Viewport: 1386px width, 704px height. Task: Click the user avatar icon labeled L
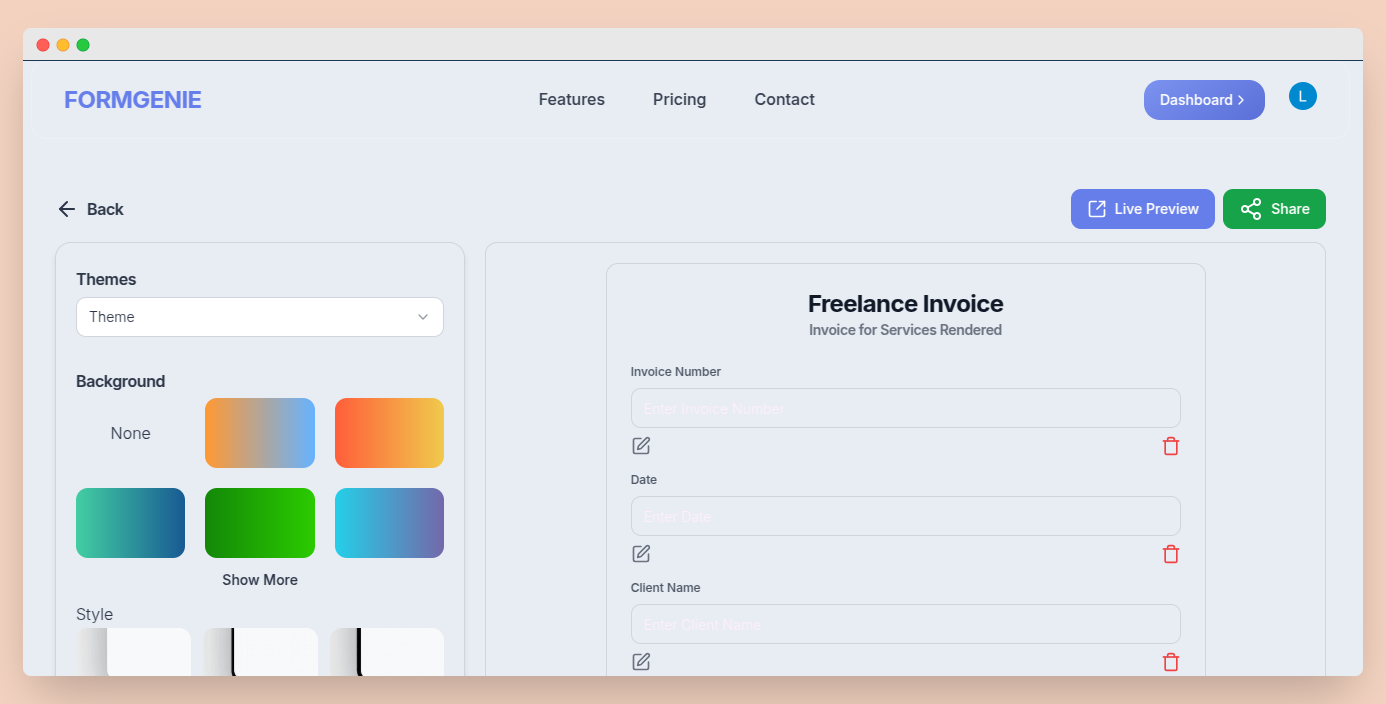(1302, 97)
